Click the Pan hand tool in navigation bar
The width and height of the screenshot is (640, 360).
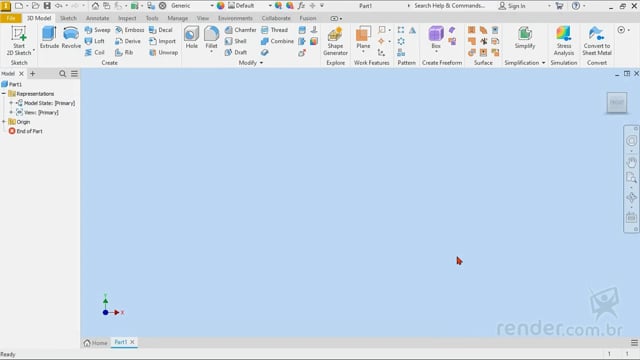(631, 162)
